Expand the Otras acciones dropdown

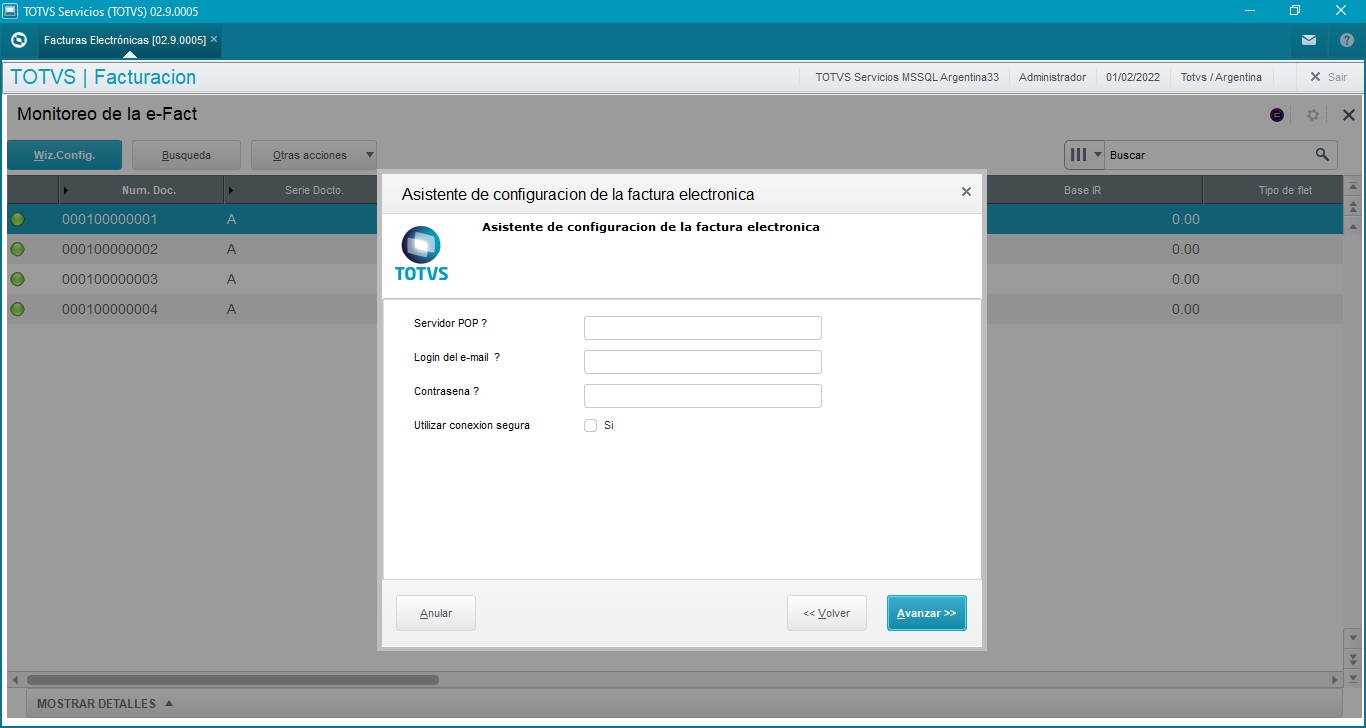(314, 155)
